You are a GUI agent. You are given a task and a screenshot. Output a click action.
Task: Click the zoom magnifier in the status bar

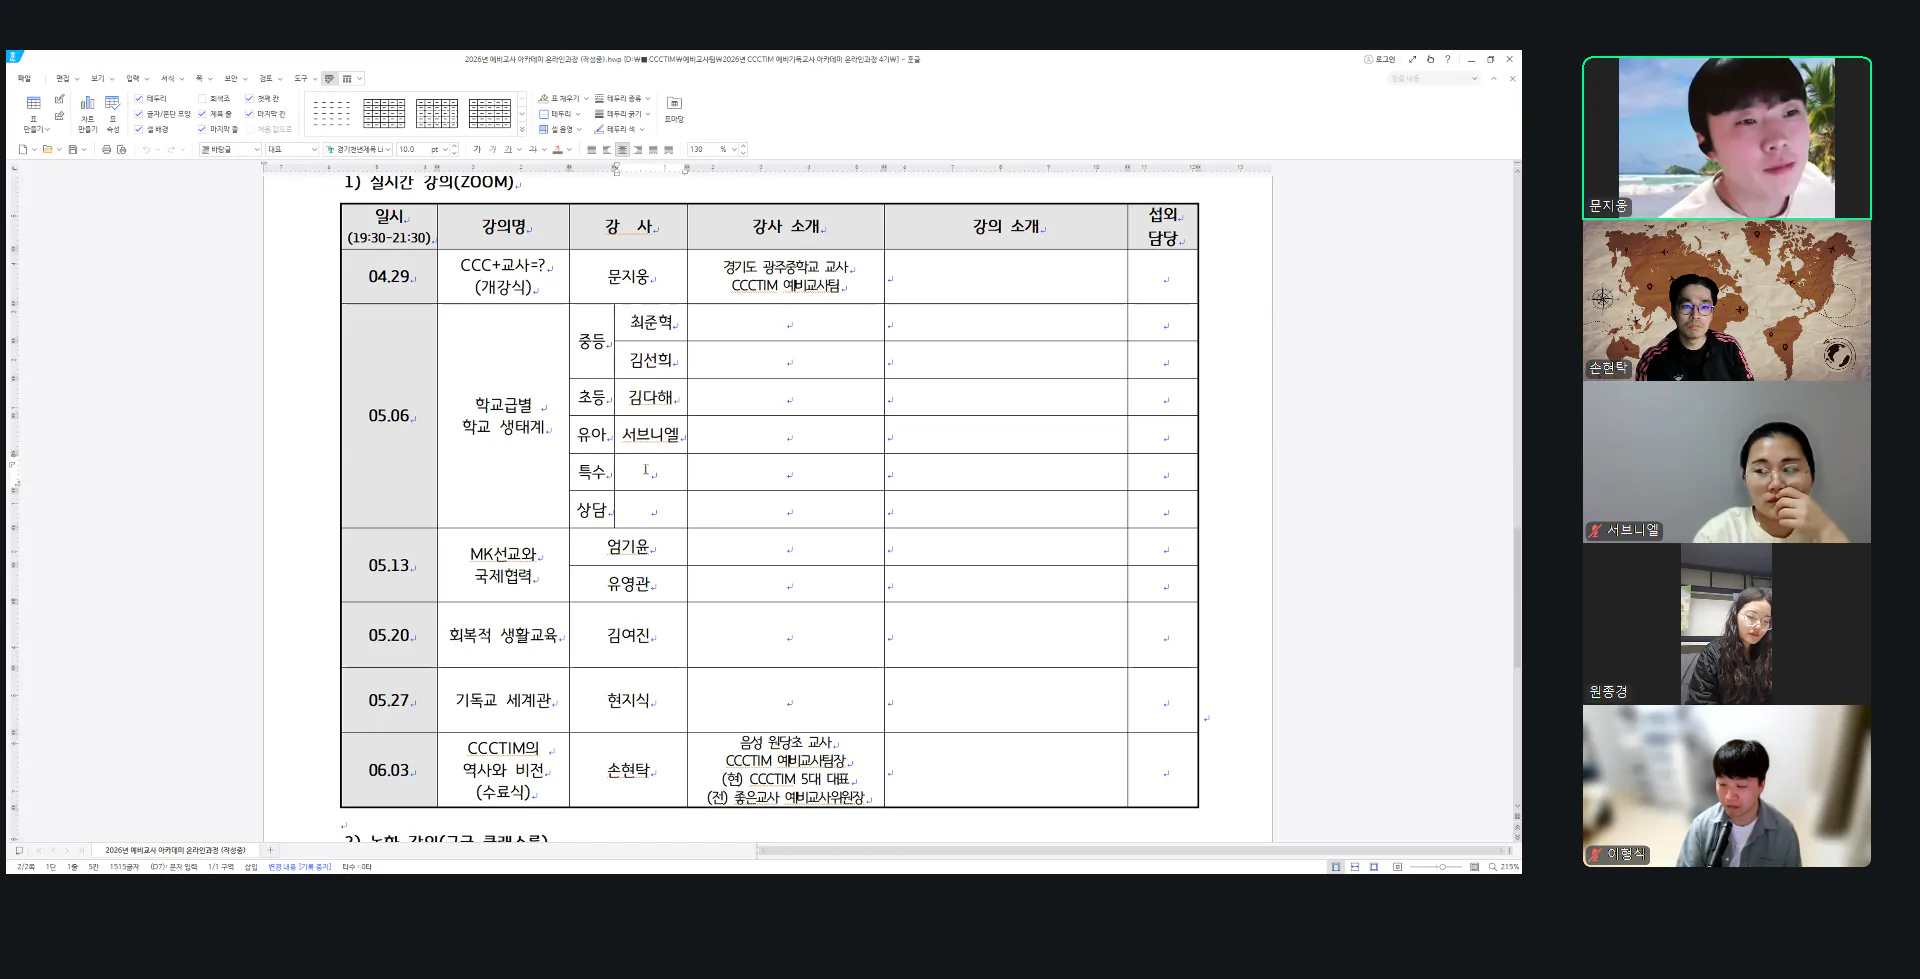(1493, 867)
